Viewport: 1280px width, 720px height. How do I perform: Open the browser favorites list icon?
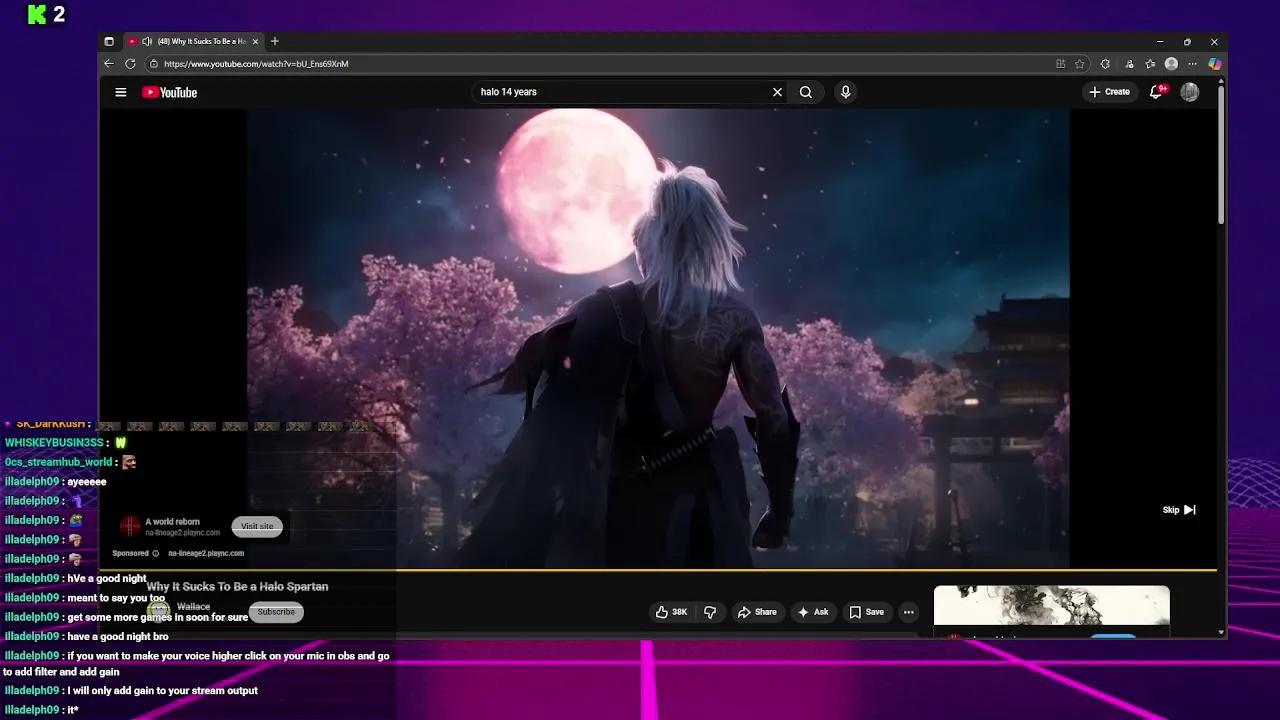(x=1150, y=64)
